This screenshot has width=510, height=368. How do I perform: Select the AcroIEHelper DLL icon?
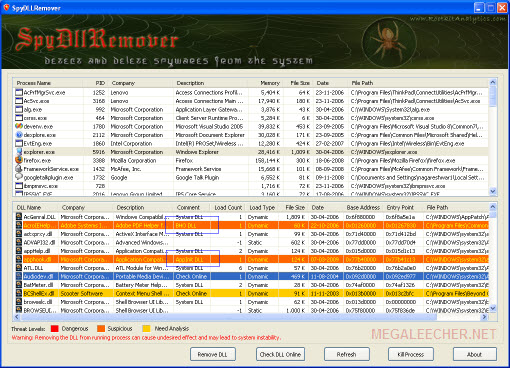(x=19, y=225)
